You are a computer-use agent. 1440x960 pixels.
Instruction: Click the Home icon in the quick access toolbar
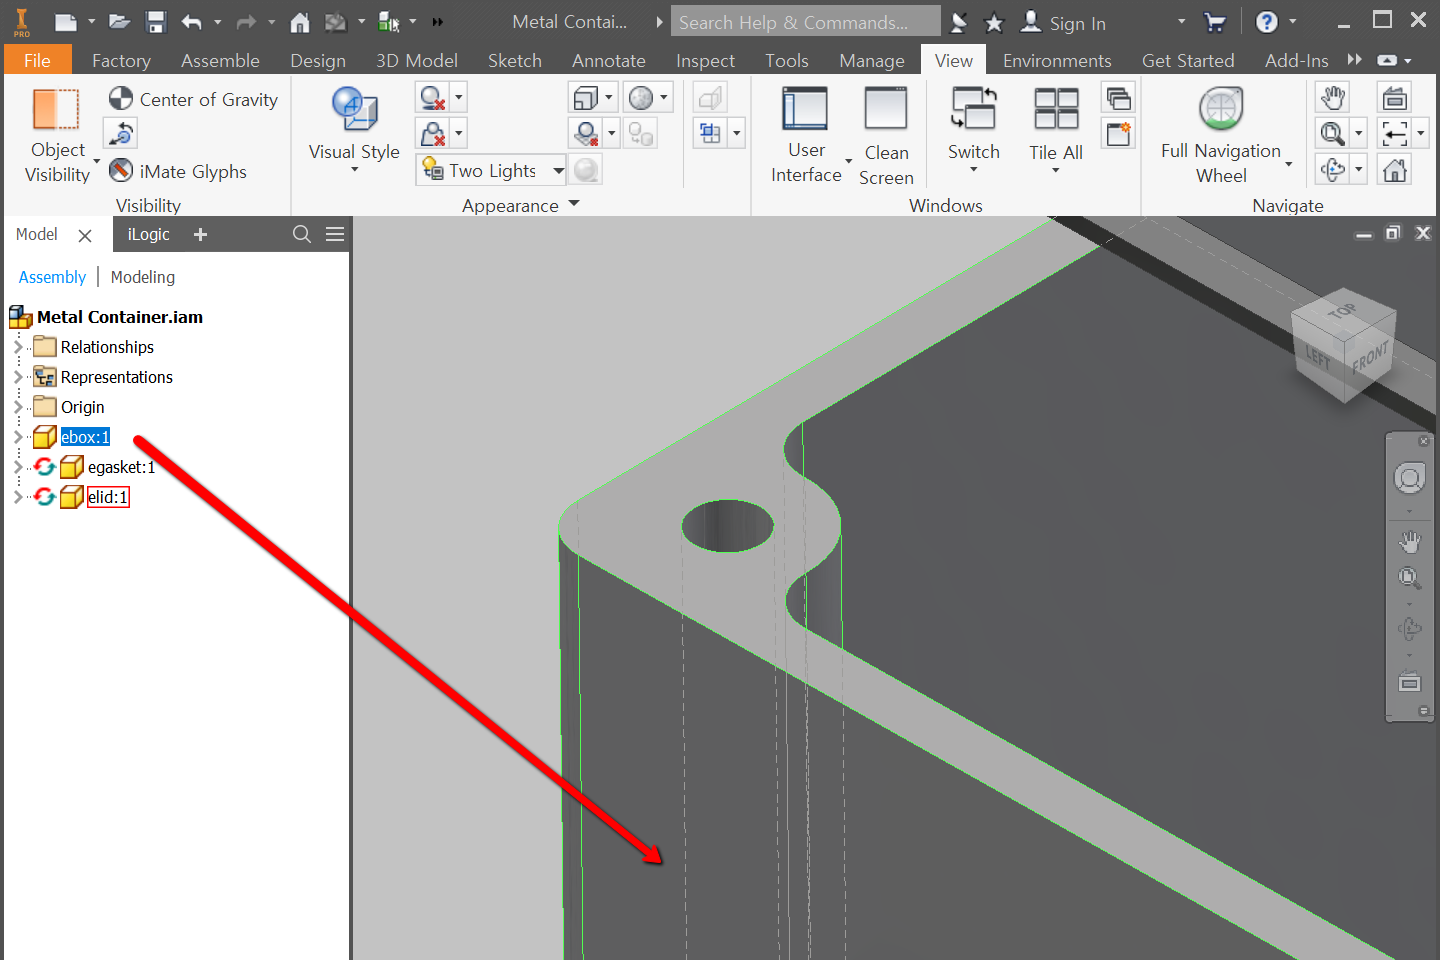click(x=299, y=21)
